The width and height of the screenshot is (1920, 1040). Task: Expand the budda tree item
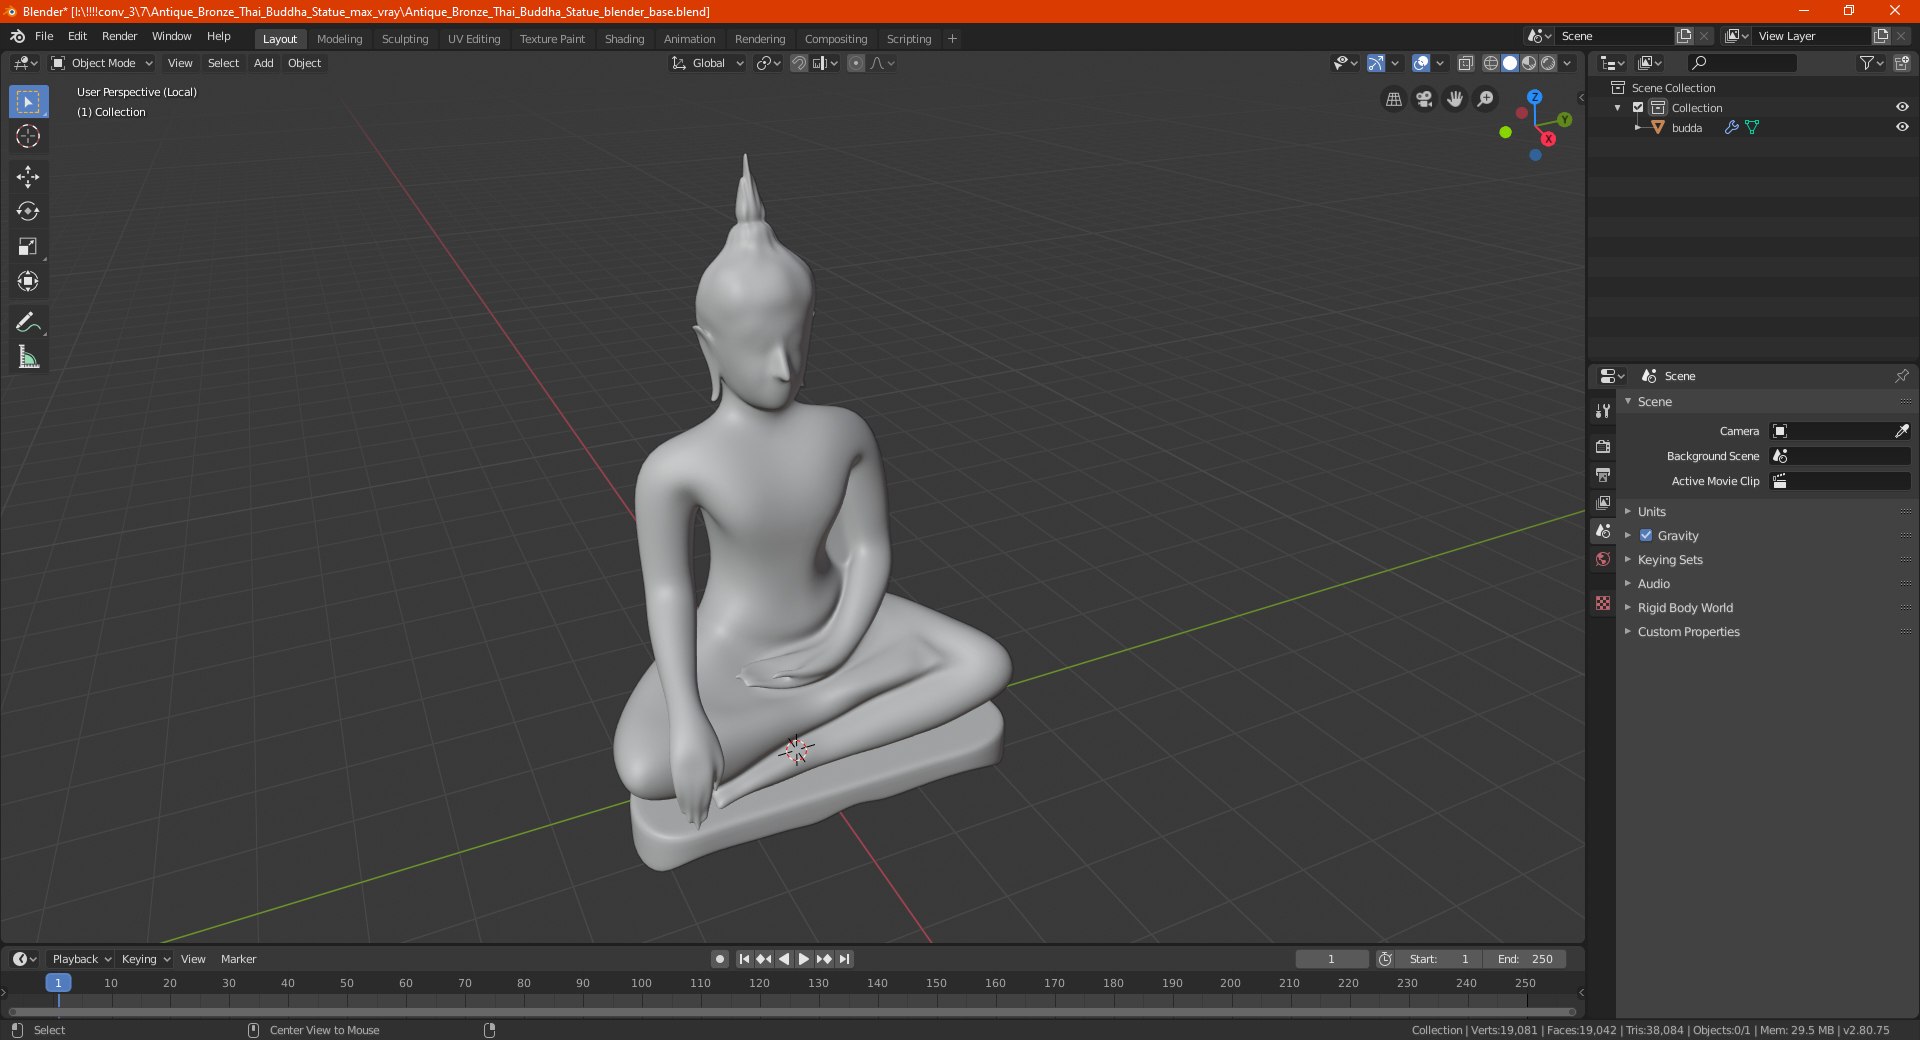[1638, 127]
